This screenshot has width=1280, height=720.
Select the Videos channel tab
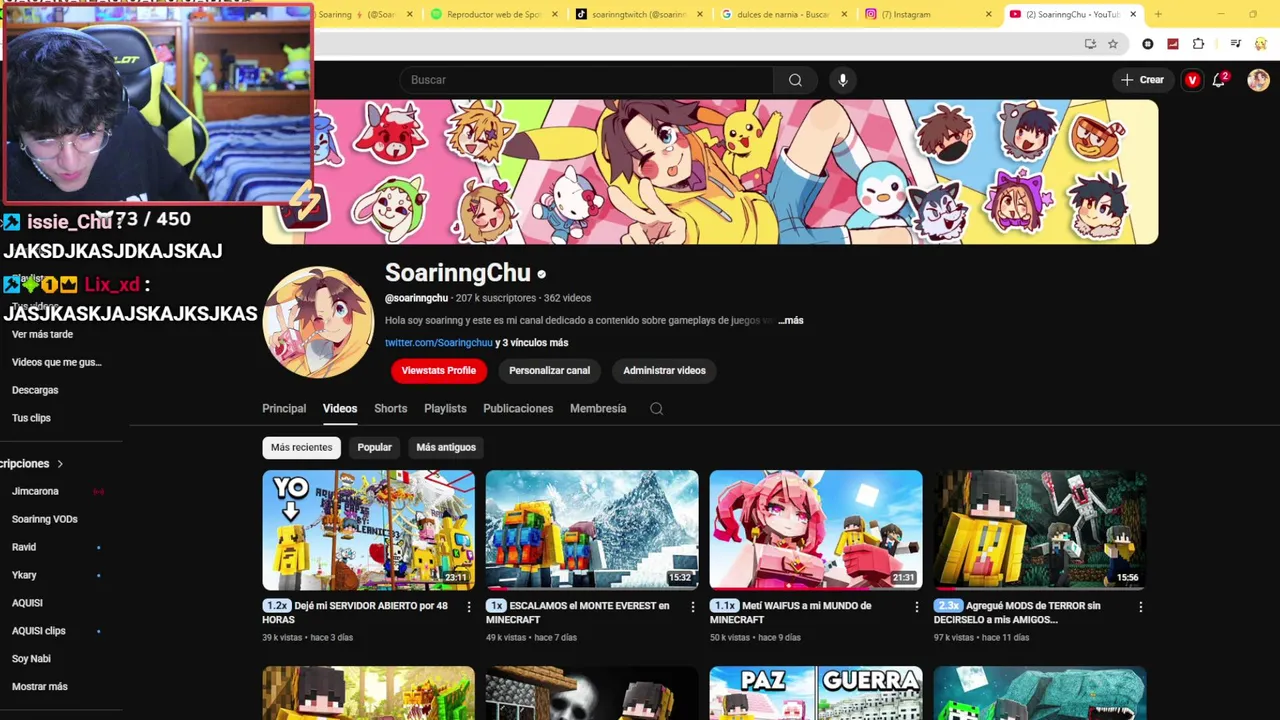tap(340, 408)
